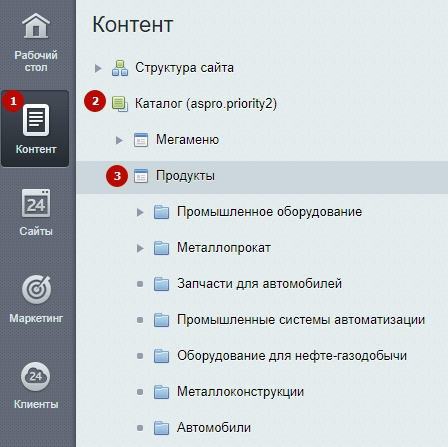Open Оборудование для нефте-газодобычи section
Viewport: 448px width, 447px height.
292,356
